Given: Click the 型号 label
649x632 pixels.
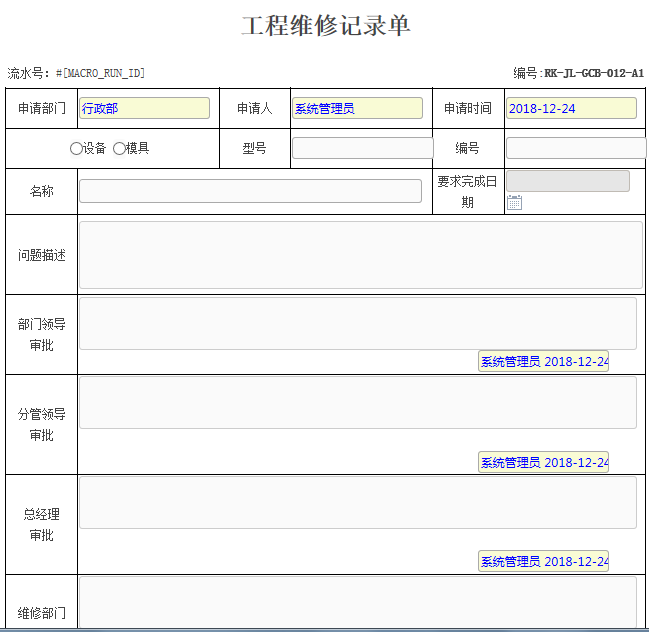Looking at the screenshot, I should pos(254,148).
